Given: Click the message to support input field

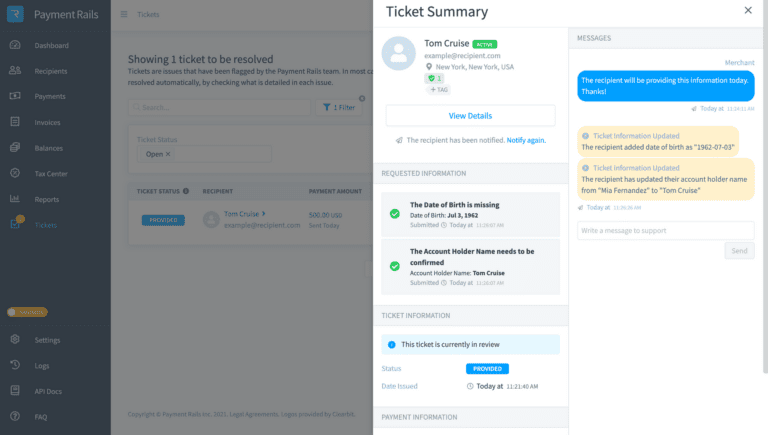Looking at the screenshot, I should (x=665, y=231).
